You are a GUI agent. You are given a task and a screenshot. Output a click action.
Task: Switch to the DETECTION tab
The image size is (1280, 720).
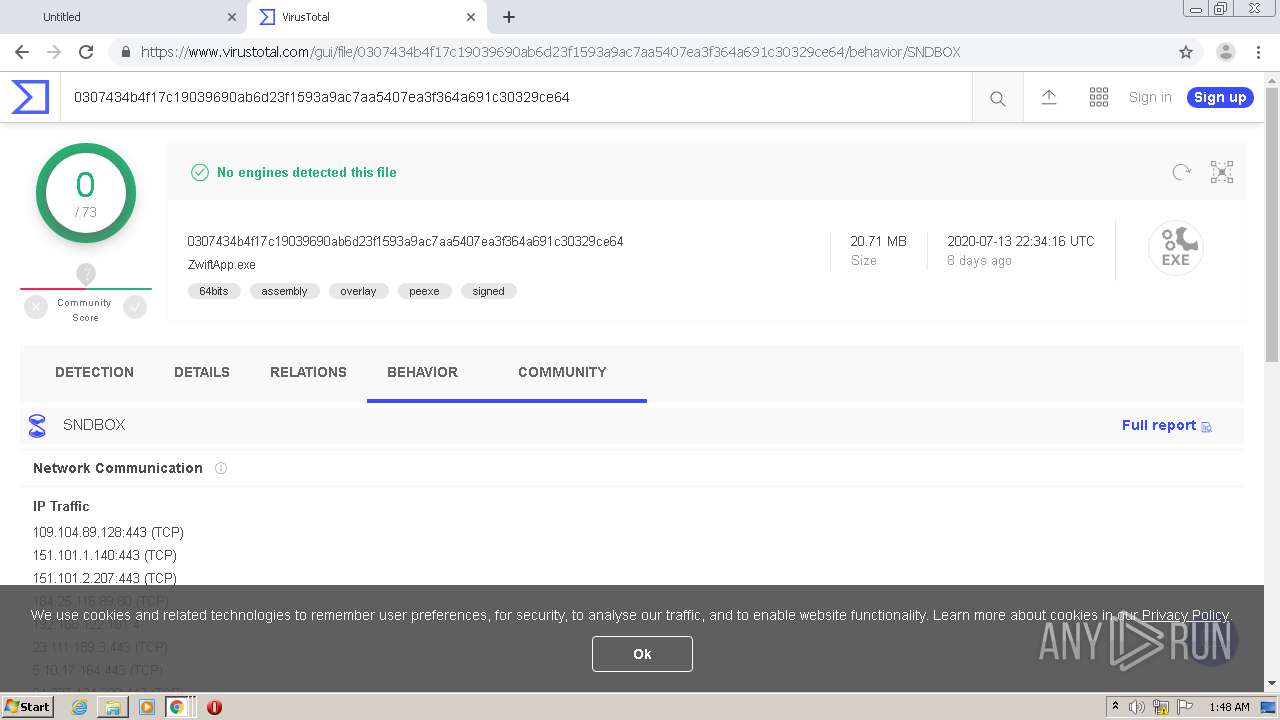(94, 372)
